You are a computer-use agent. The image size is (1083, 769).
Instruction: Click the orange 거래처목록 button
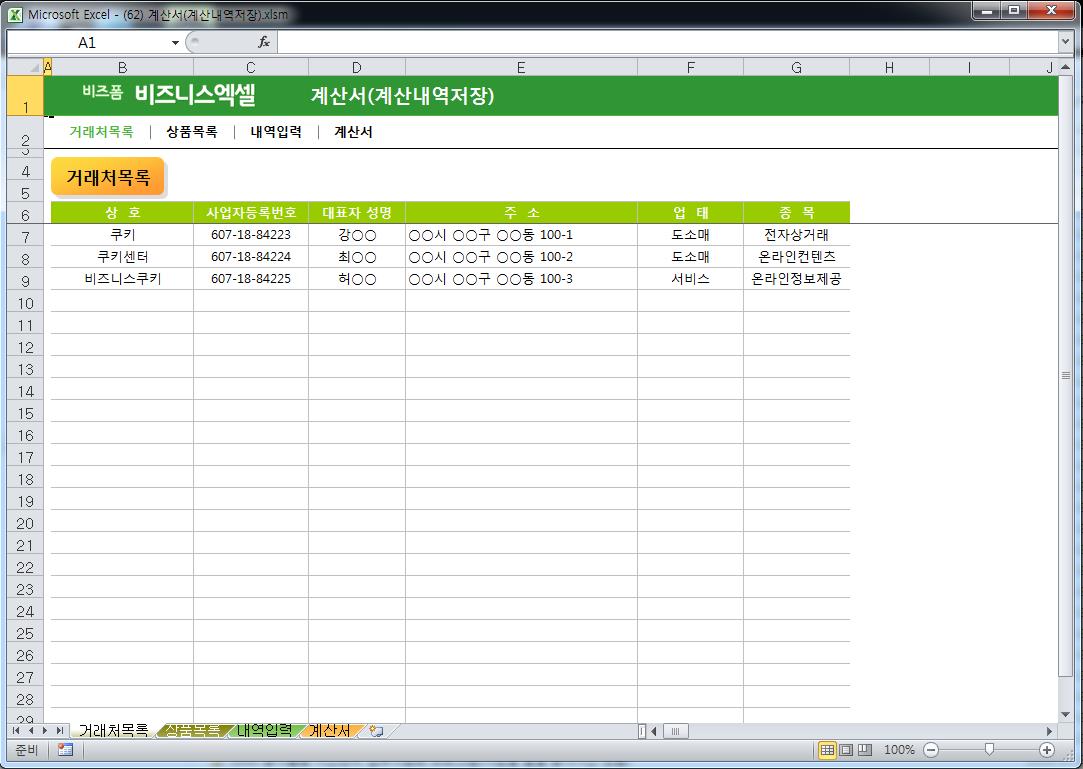pos(108,178)
